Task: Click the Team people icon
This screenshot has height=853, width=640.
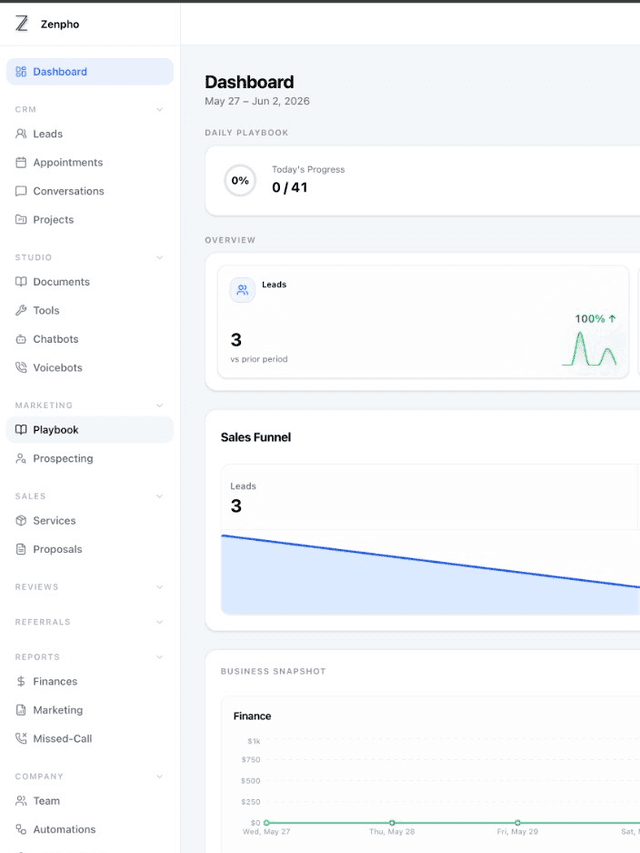Action: 21,801
